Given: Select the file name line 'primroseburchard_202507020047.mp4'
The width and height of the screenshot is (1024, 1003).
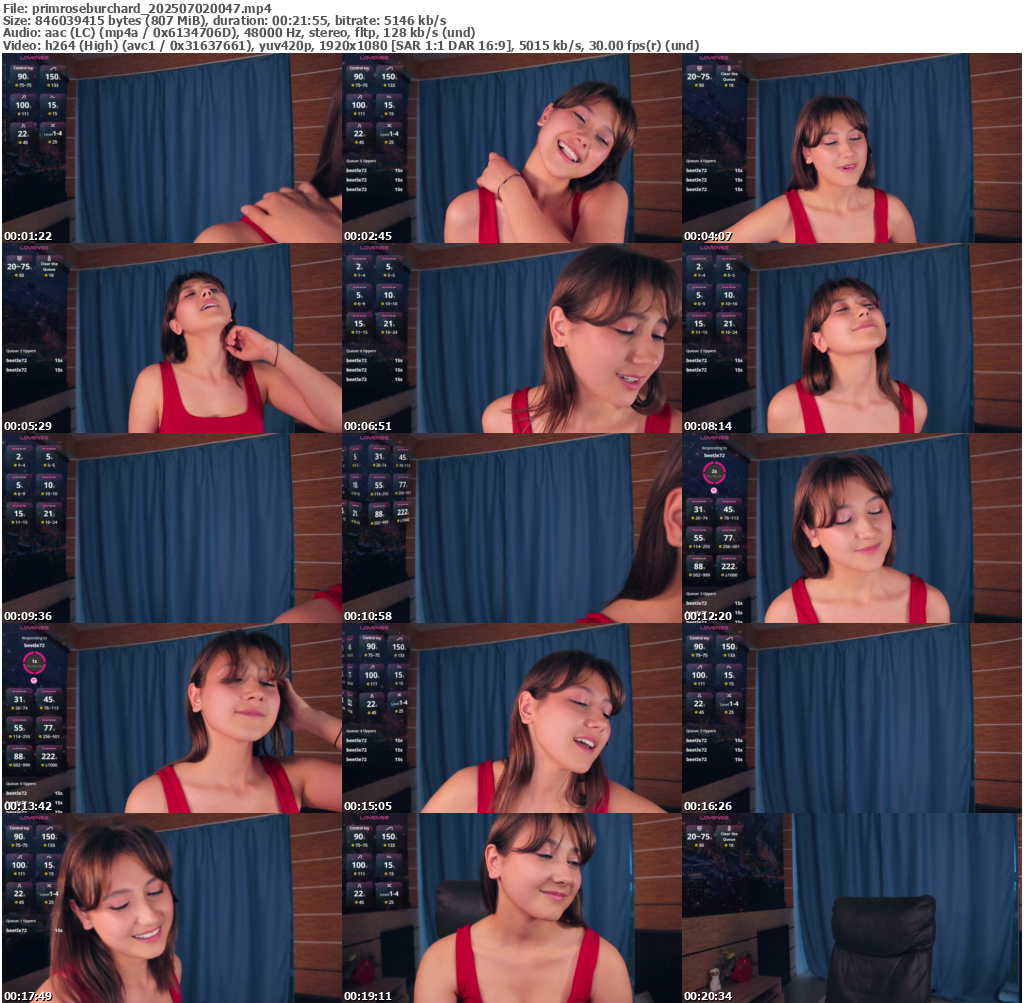Looking at the screenshot, I should pyautogui.click(x=137, y=8).
